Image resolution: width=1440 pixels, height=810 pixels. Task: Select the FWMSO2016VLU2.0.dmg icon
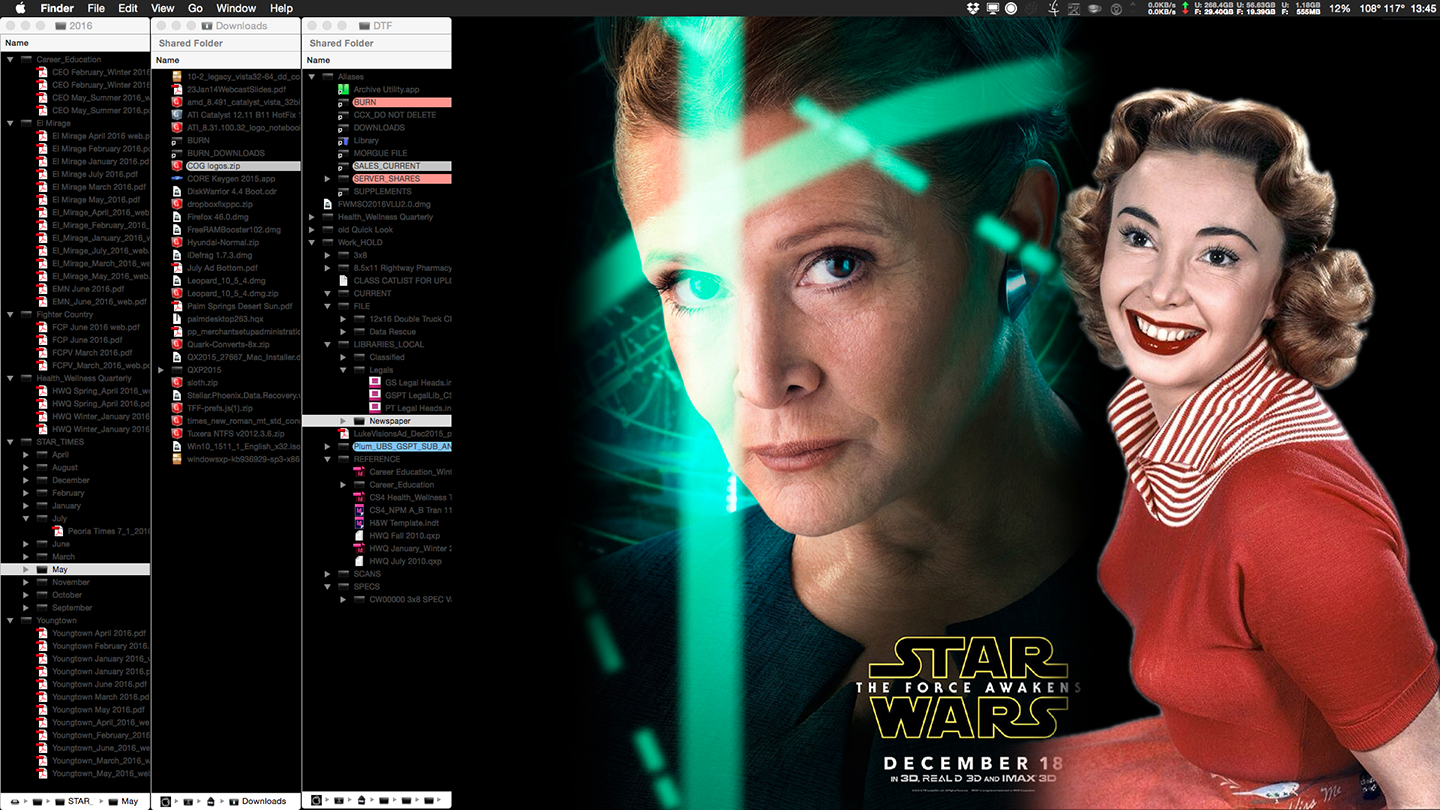[x=327, y=204]
